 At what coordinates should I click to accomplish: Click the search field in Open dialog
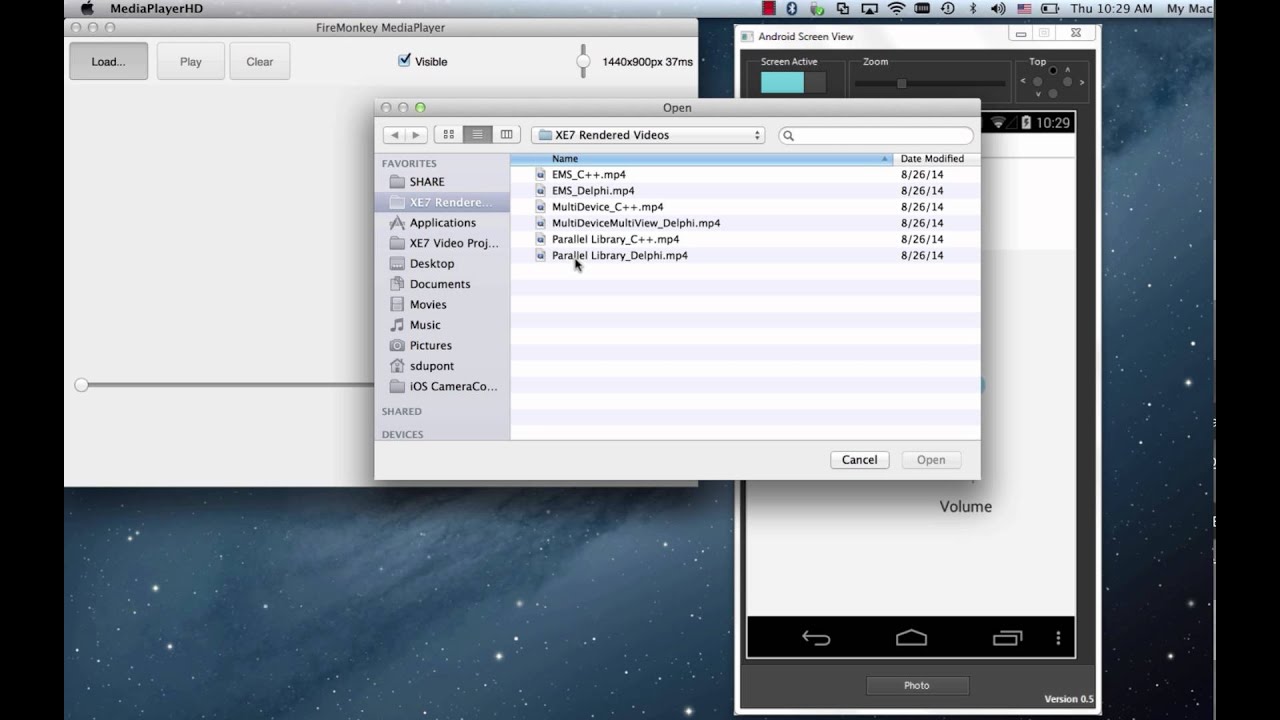(x=876, y=135)
